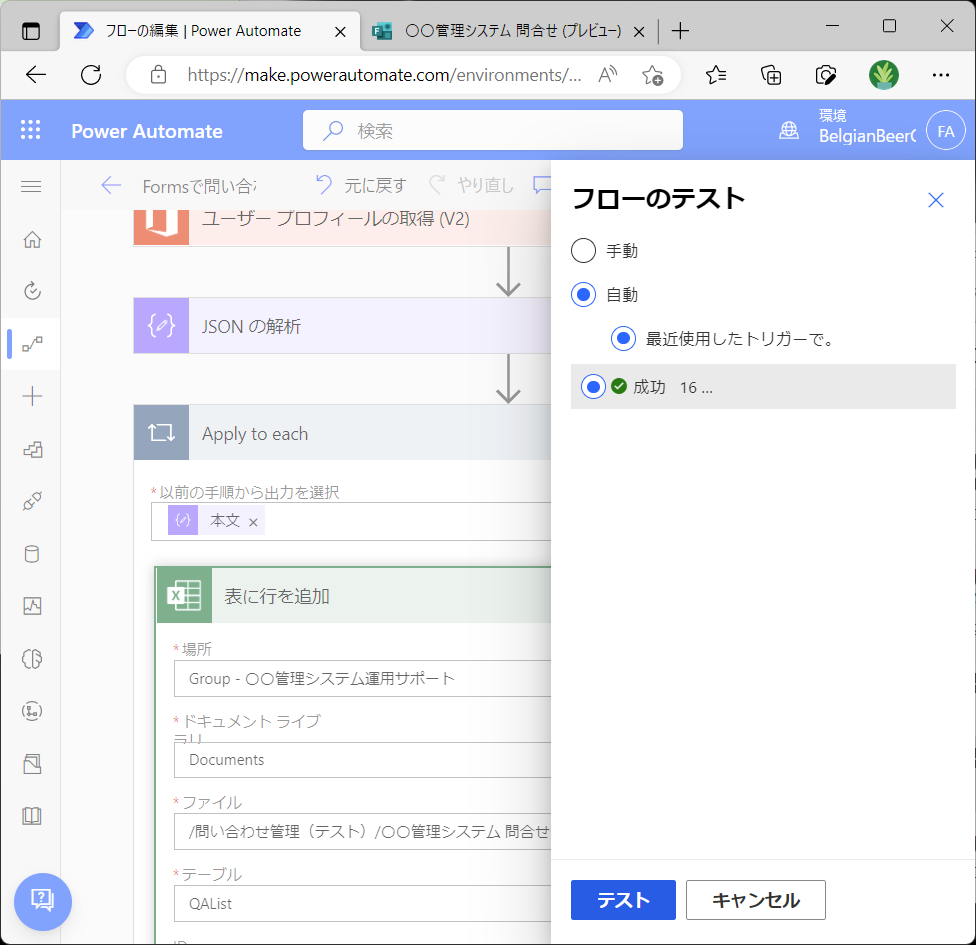The image size is (976, 945).
Task: Collapse the Apply to each action
Action: coord(342,433)
